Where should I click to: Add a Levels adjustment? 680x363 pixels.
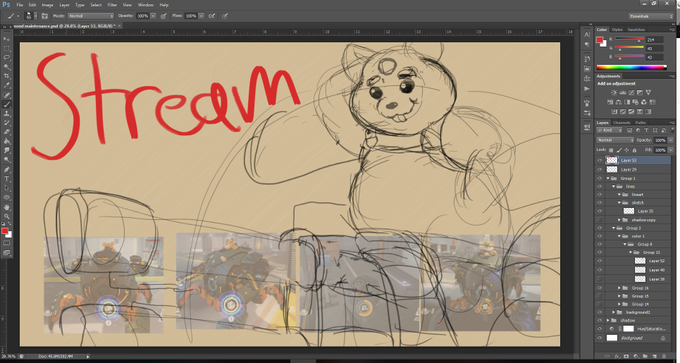(x=623, y=92)
